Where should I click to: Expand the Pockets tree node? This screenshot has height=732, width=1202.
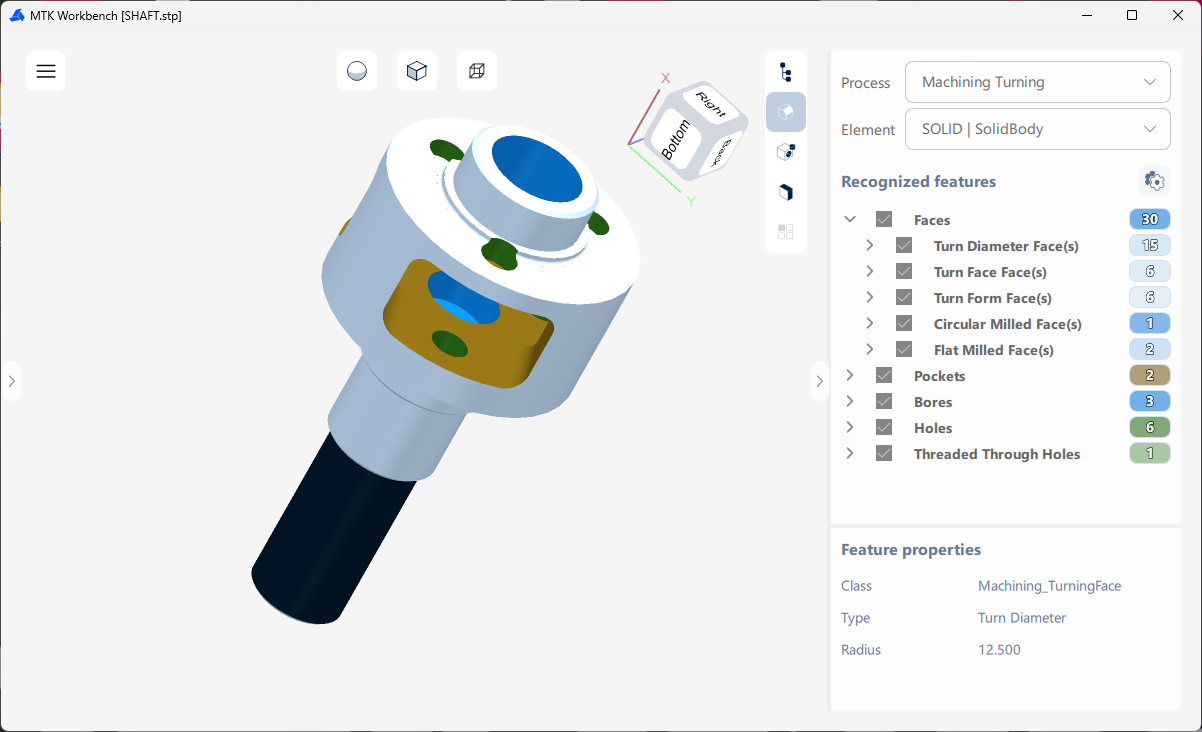point(850,375)
